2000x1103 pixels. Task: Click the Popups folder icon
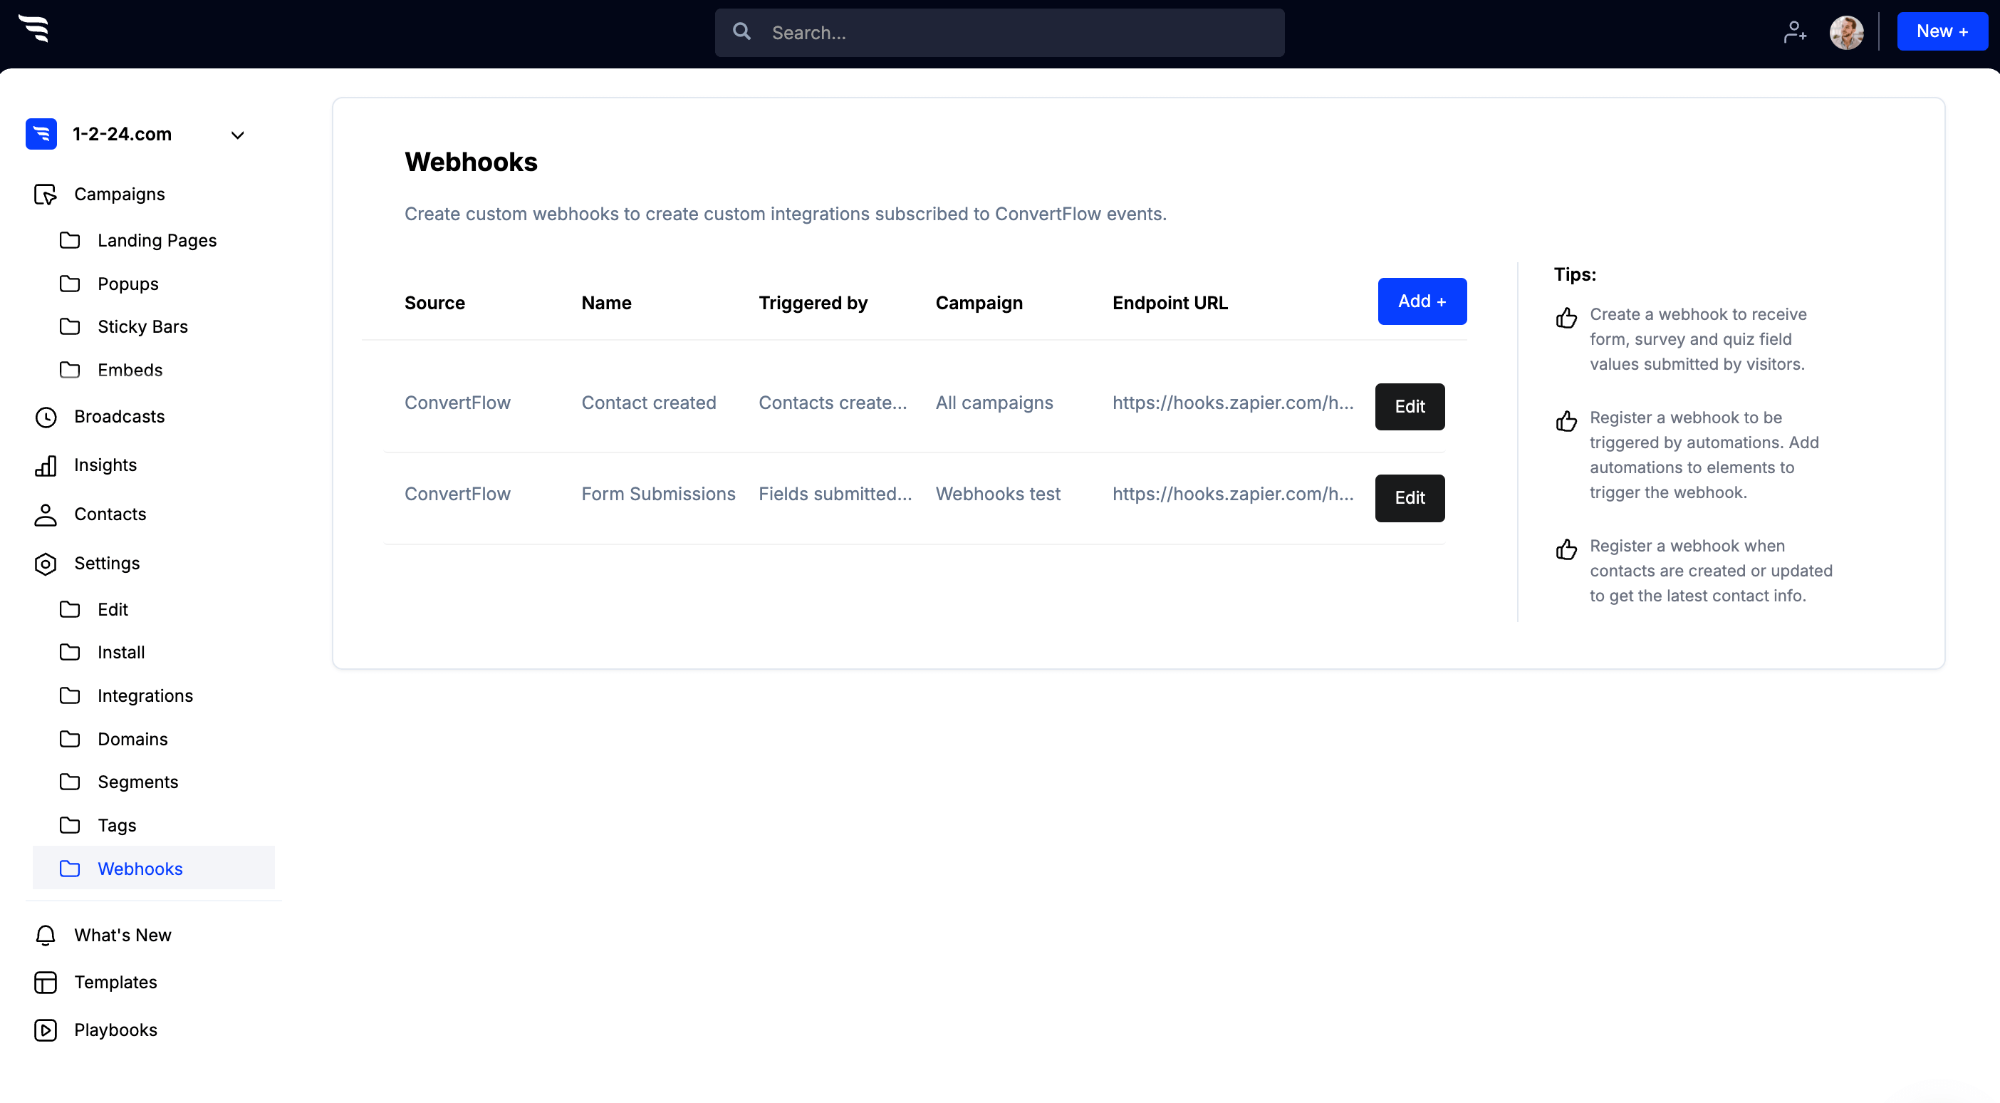(x=70, y=284)
